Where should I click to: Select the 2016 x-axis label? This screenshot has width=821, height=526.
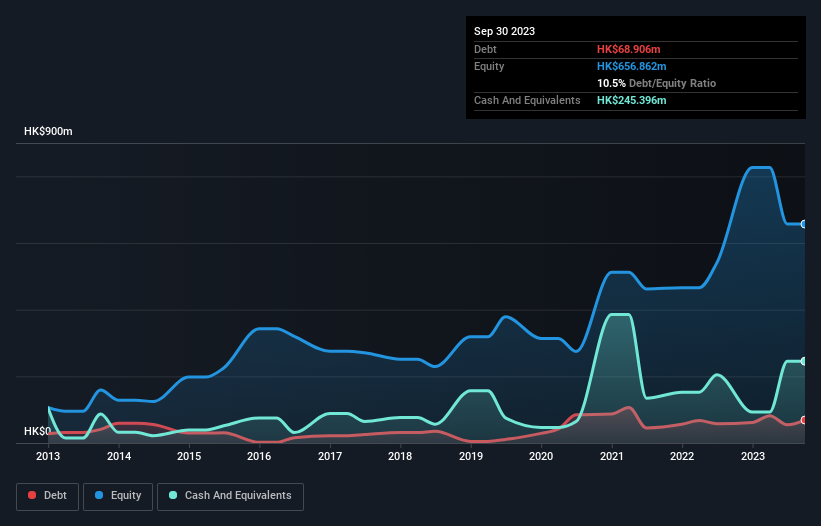click(259, 456)
